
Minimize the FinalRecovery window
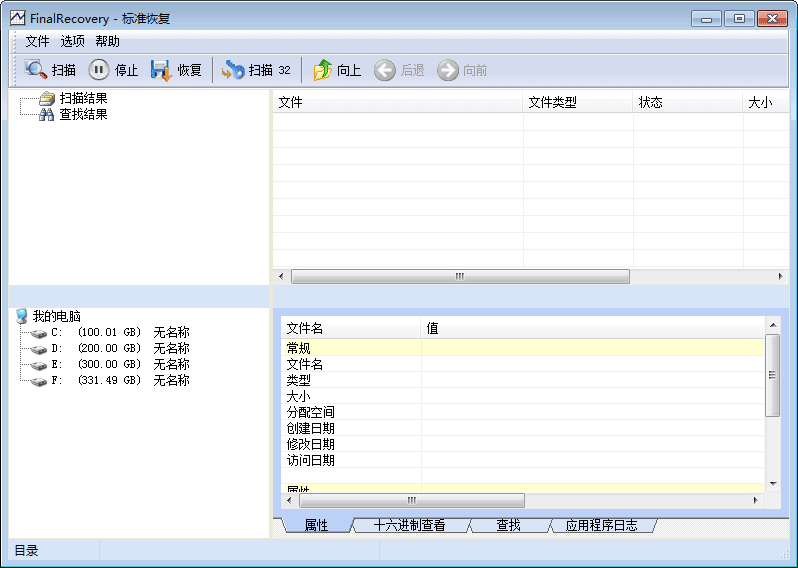706,19
